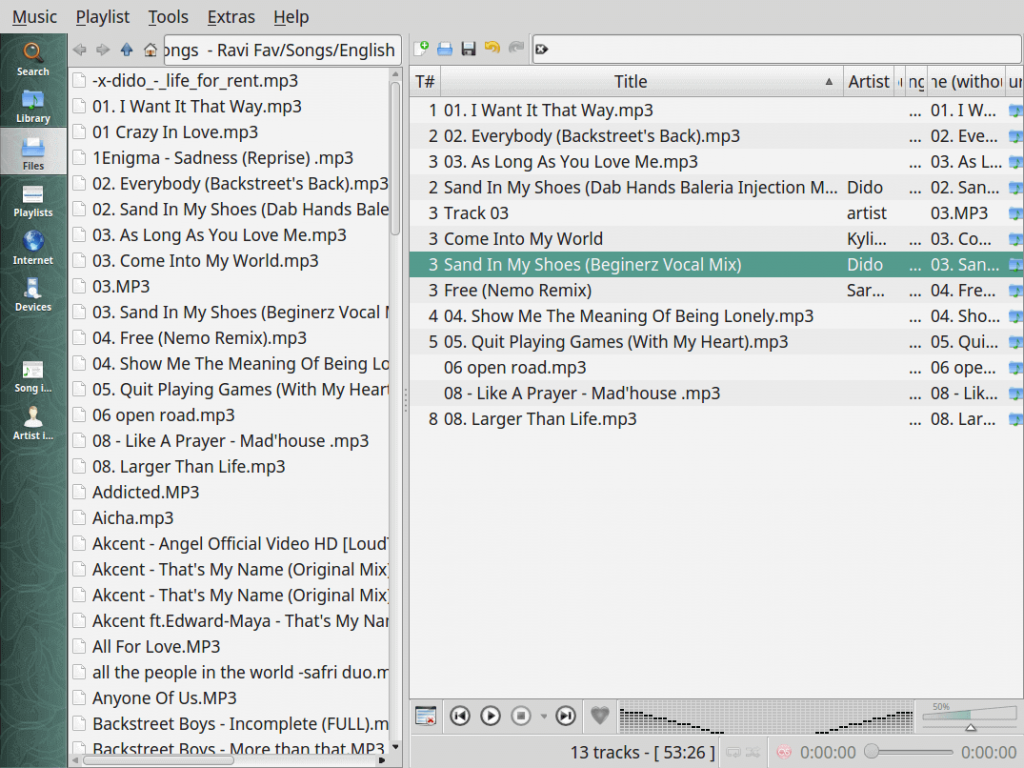Click the home folder icon
The width and height of the screenshot is (1024, 768).
(150, 49)
